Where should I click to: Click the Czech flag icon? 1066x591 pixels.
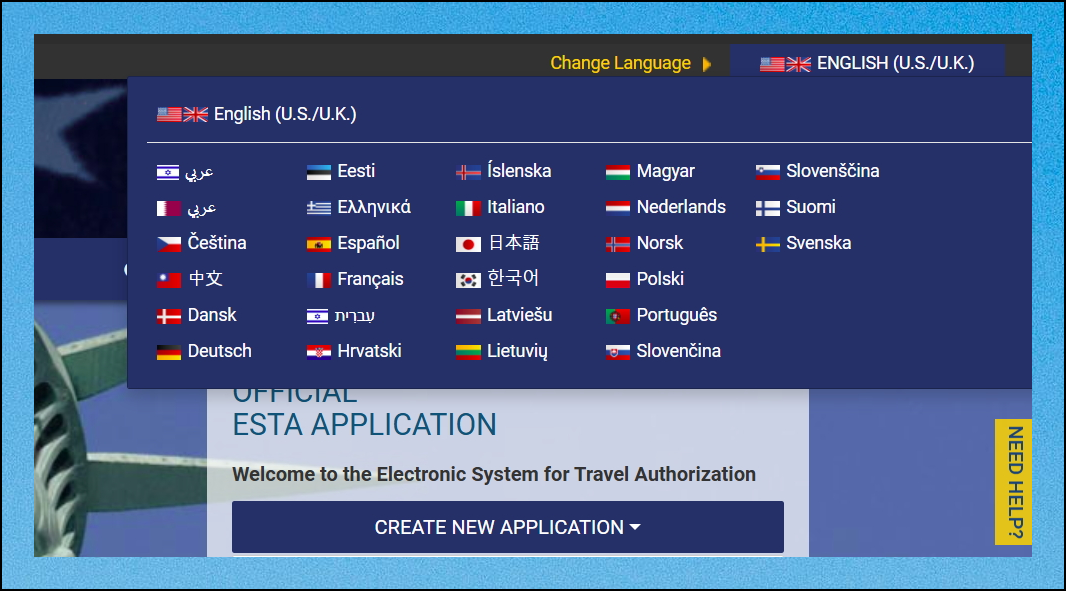tap(169, 243)
